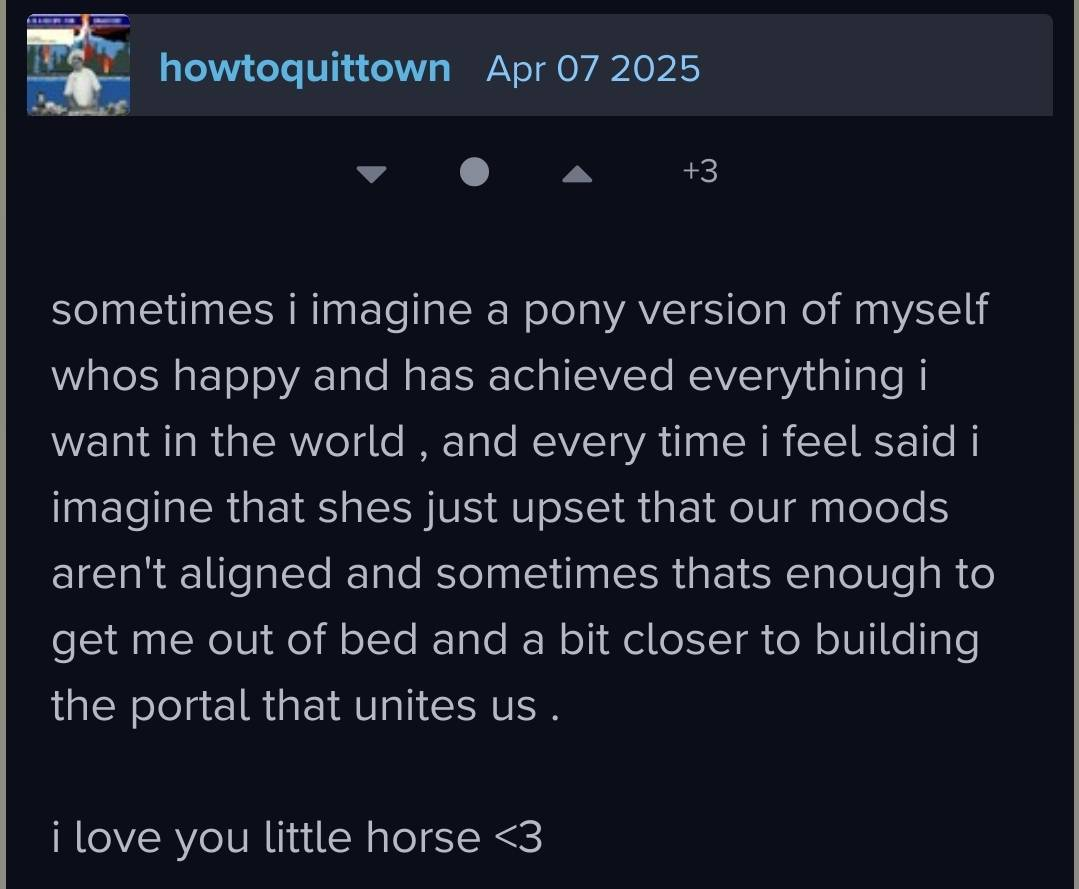Click the line starting "want in the world"
Image resolution: width=1079 pixels, height=889 pixels.
pos(514,442)
